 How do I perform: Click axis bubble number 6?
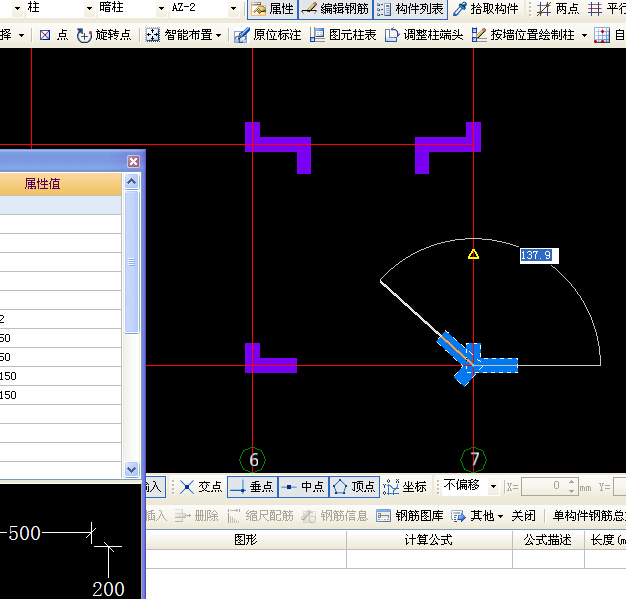253,460
